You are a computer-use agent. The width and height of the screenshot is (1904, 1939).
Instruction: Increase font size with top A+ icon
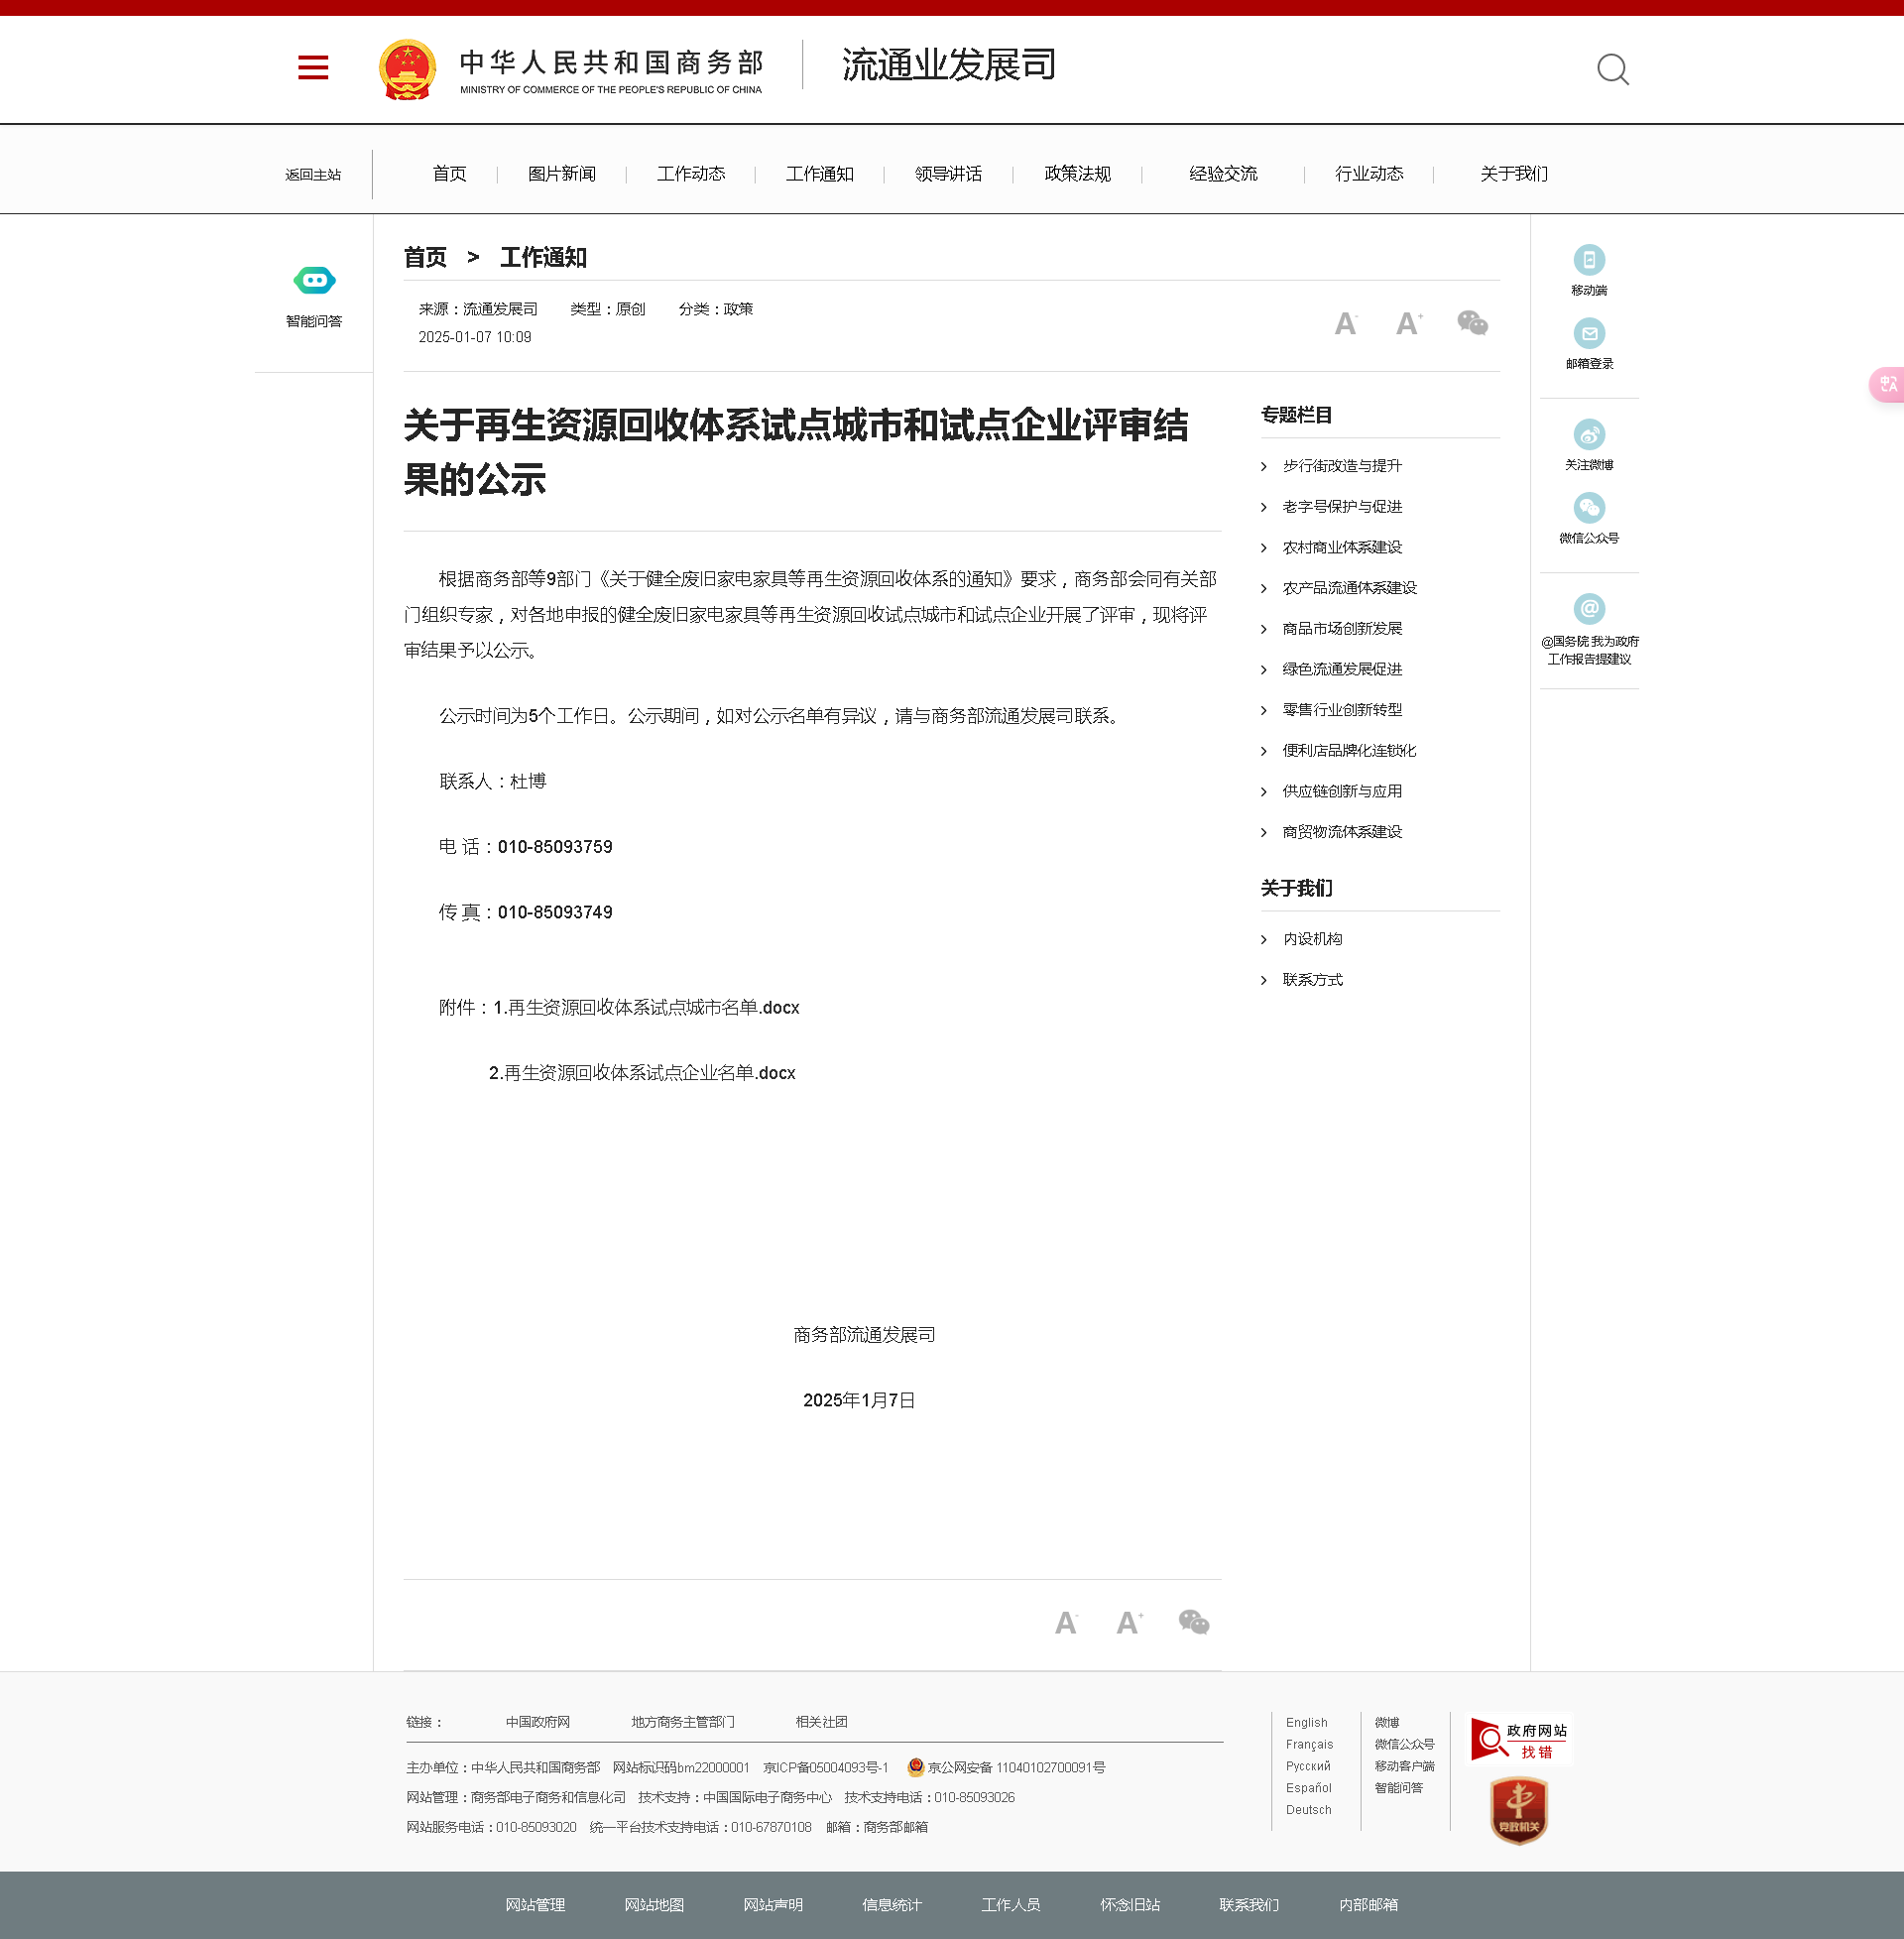(x=1408, y=323)
